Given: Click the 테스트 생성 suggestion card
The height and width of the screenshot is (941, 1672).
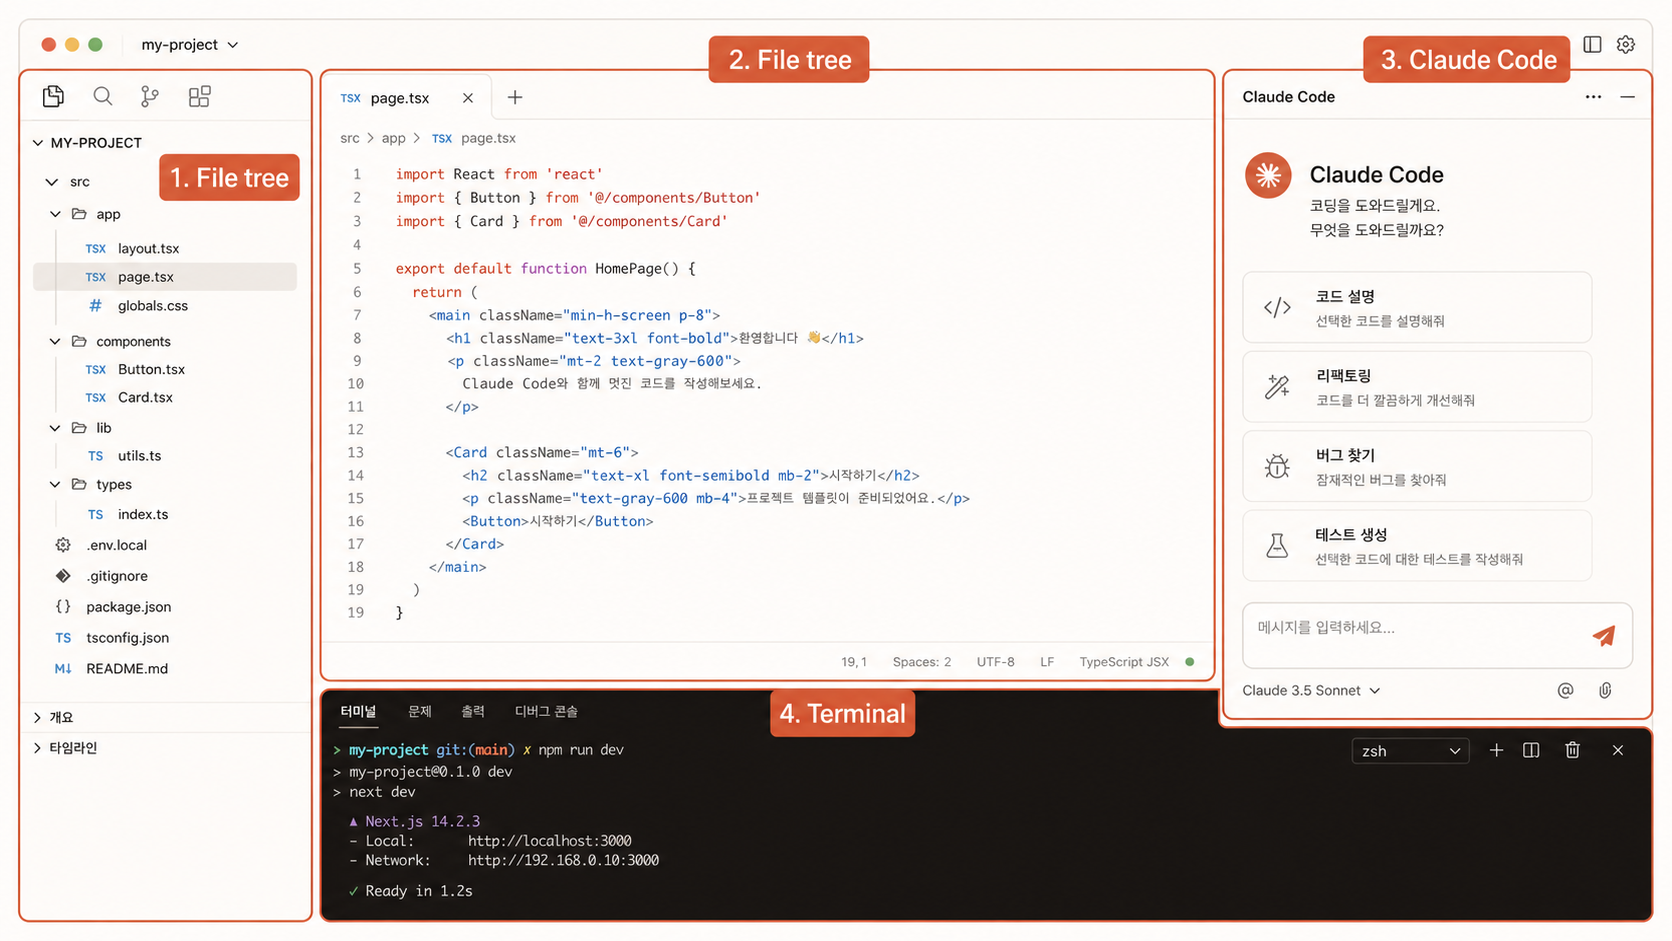Looking at the screenshot, I should (x=1417, y=546).
